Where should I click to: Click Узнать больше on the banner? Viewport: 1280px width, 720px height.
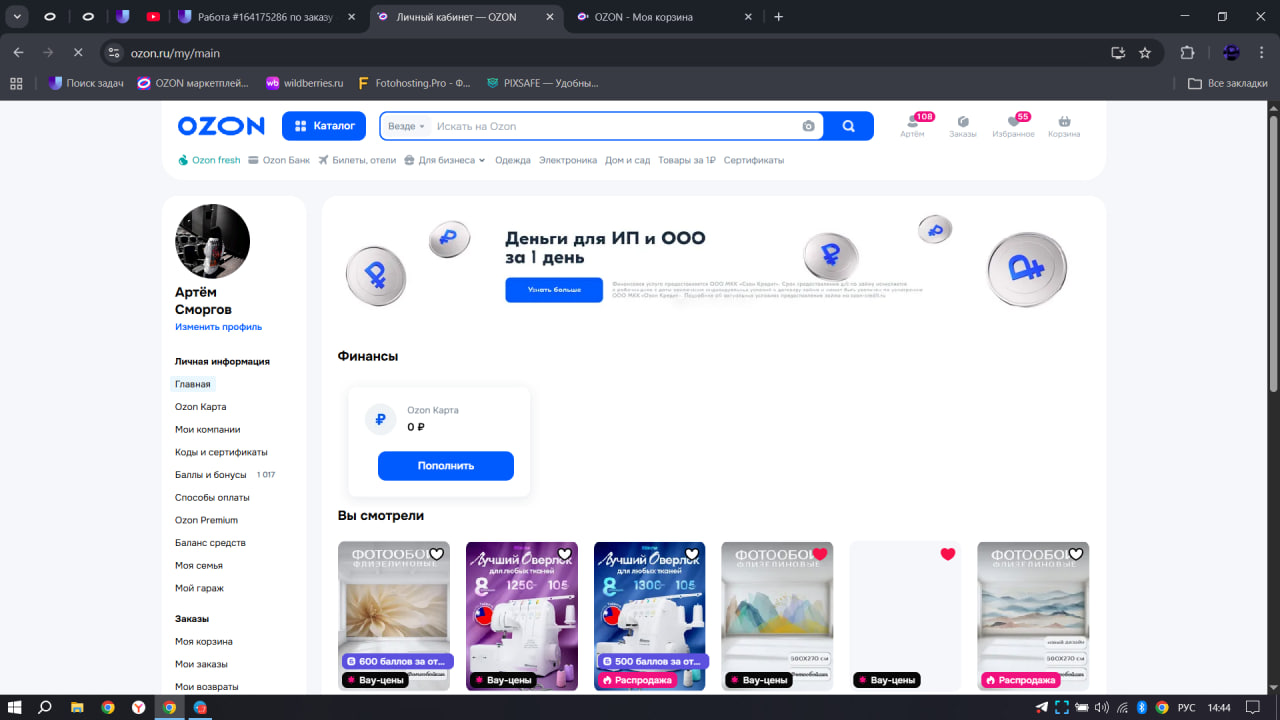(554, 290)
